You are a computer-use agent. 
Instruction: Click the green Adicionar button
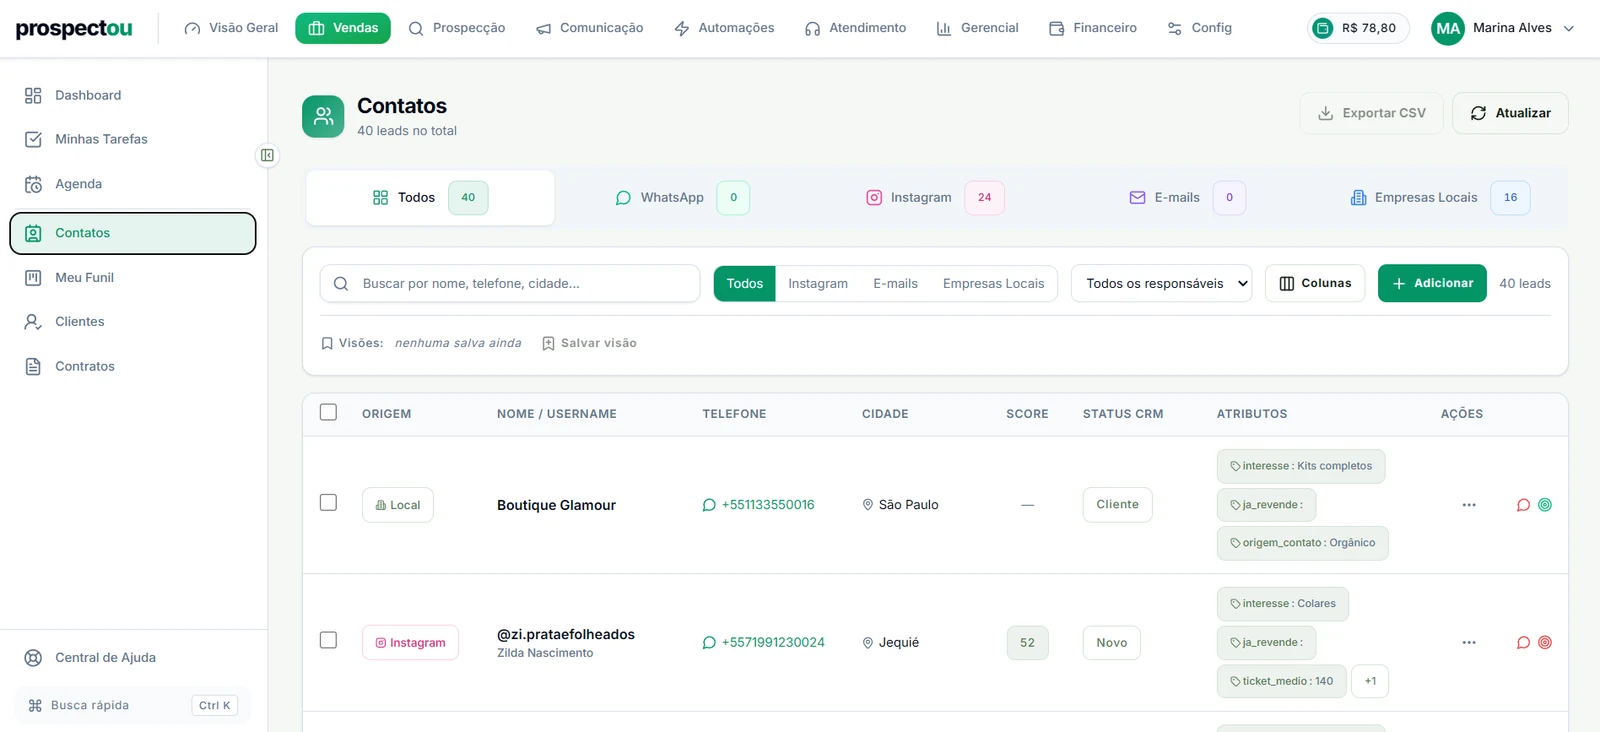click(1432, 283)
